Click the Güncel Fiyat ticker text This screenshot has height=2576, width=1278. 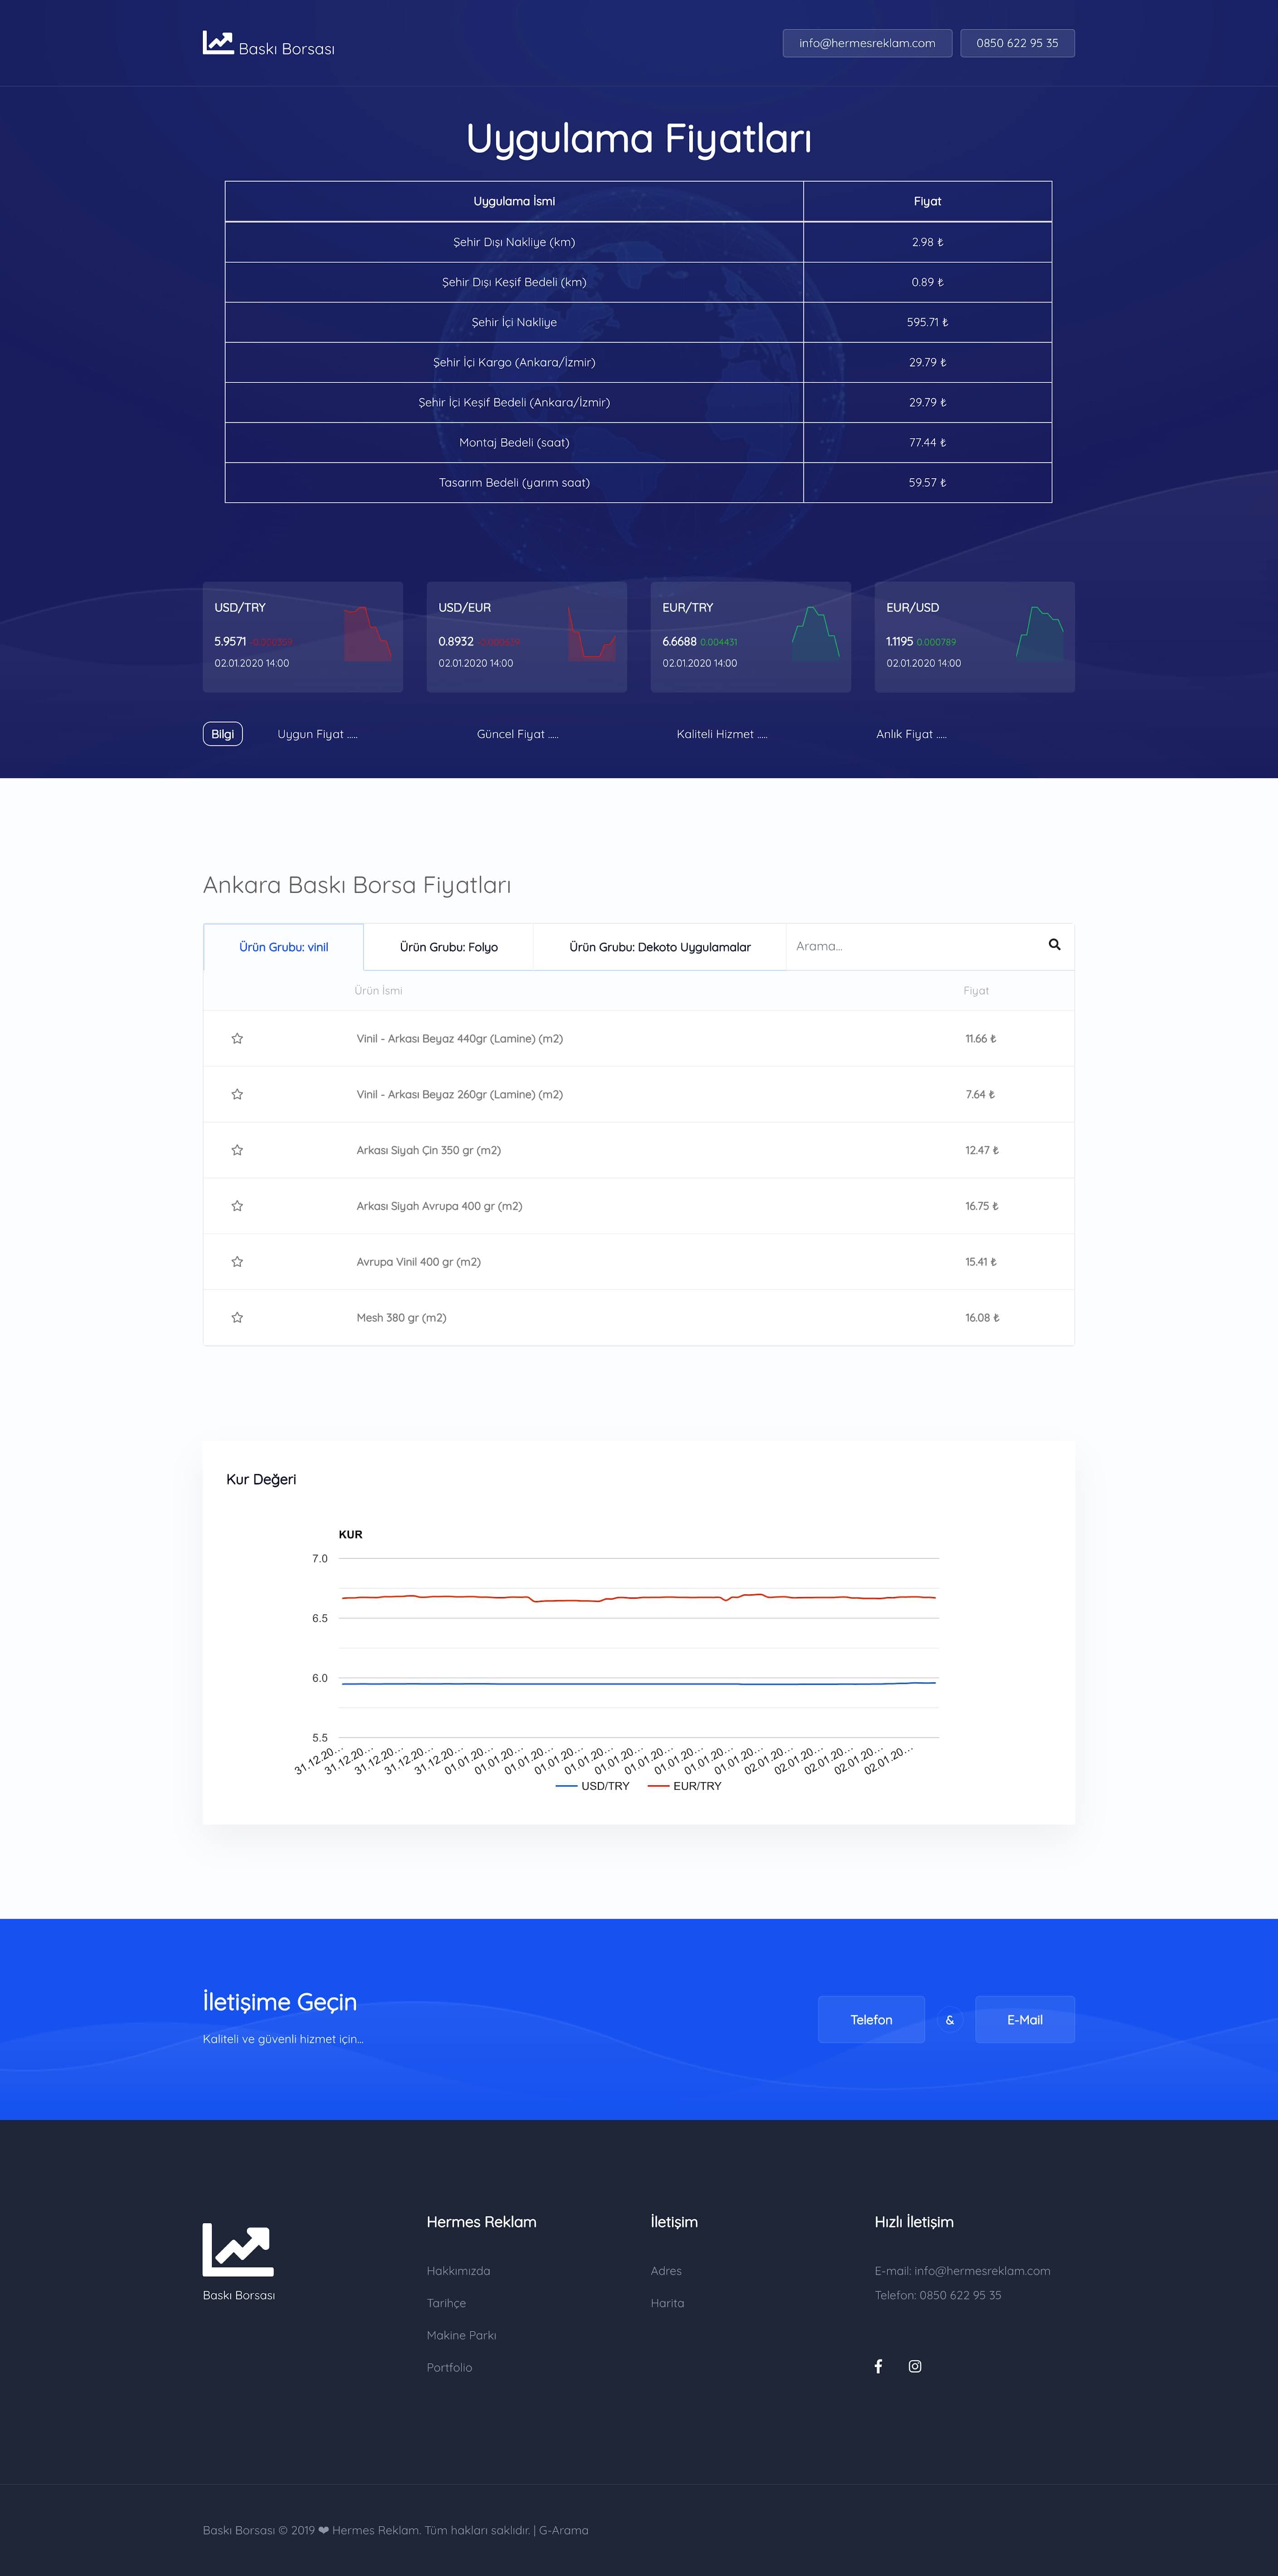click(517, 734)
